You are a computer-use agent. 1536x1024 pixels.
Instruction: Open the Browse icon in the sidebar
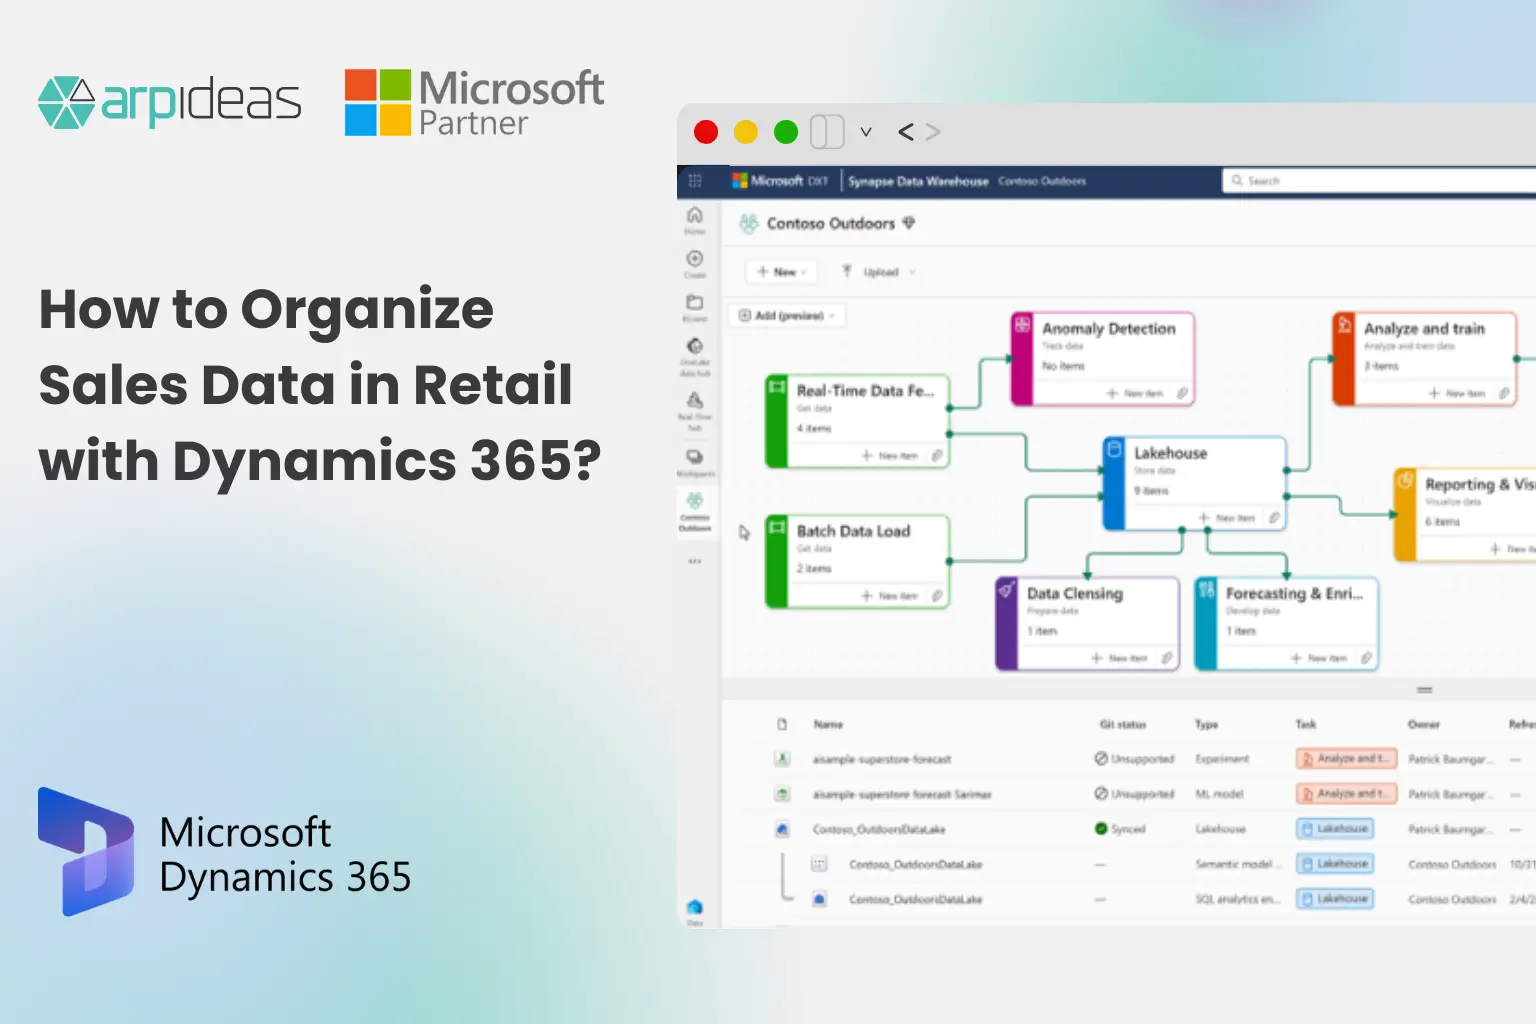(x=694, y=302)
